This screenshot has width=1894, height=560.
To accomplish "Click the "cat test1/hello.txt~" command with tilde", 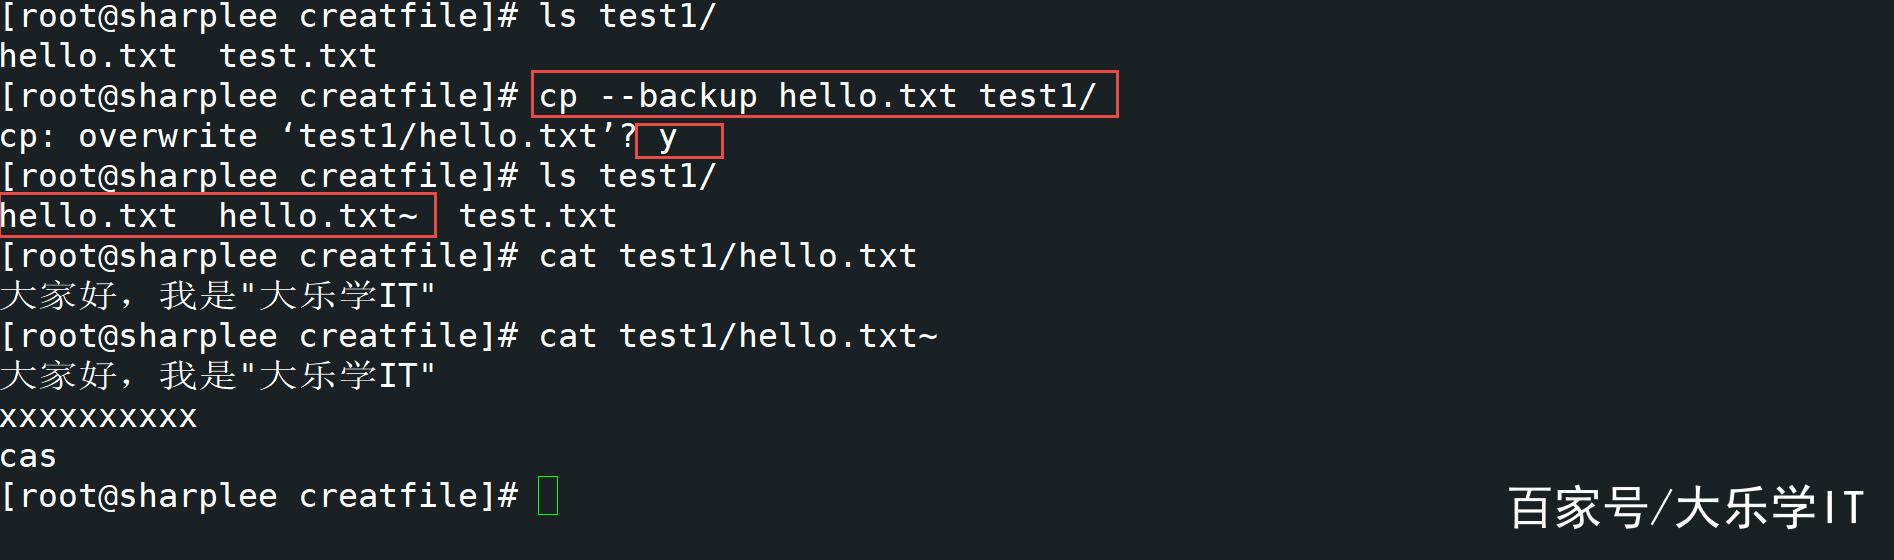I will click(x=738, y=336).
